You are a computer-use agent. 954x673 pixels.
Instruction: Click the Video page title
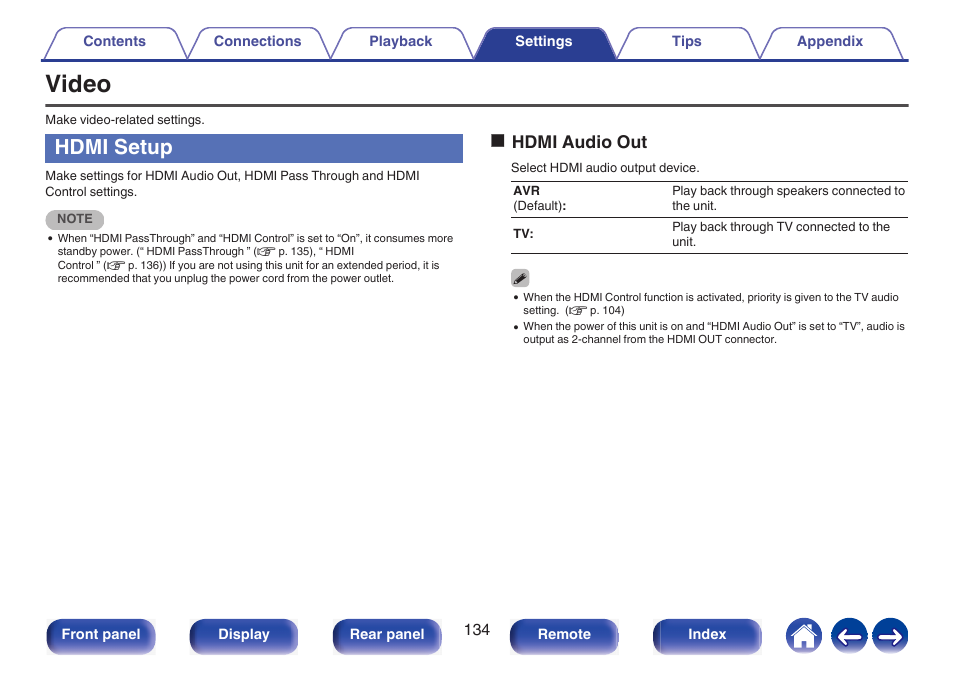tap(78, 84)
